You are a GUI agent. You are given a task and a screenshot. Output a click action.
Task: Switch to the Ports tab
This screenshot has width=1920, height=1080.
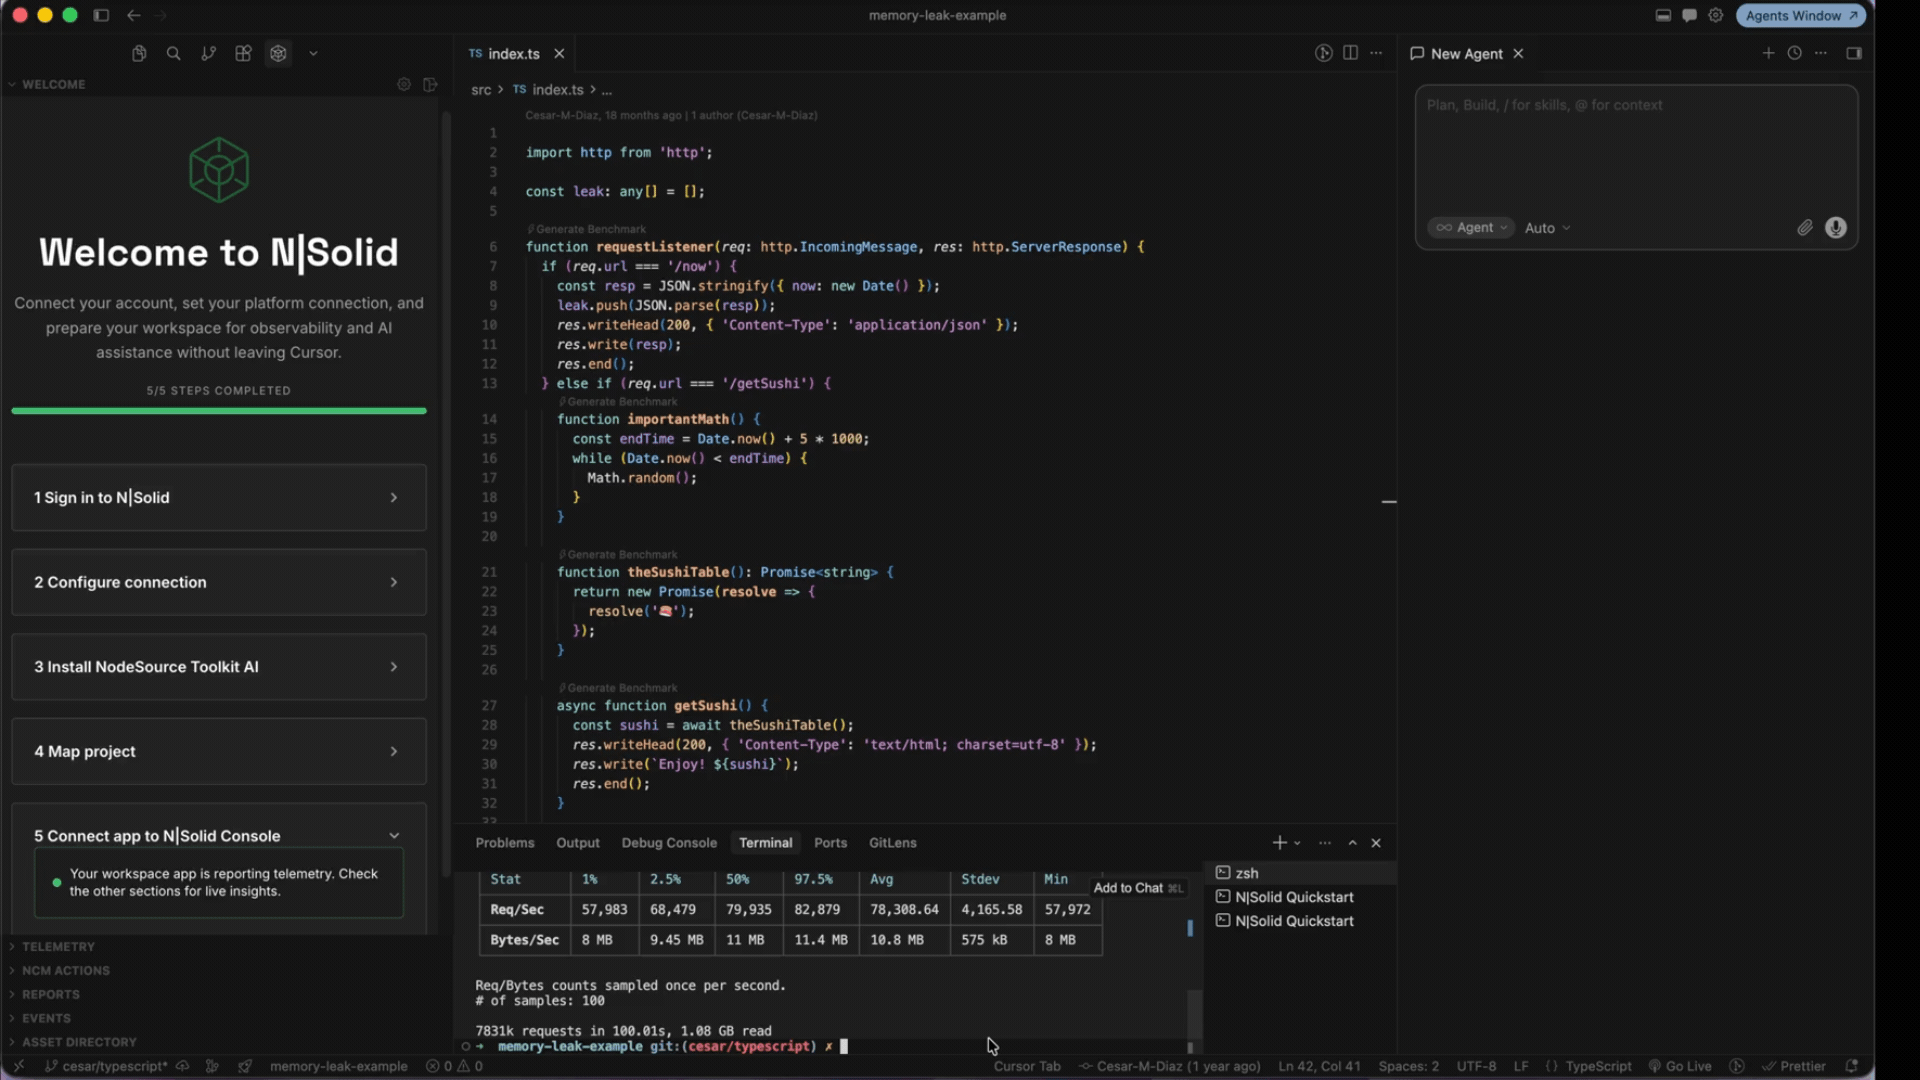click(x=830, y=843)
